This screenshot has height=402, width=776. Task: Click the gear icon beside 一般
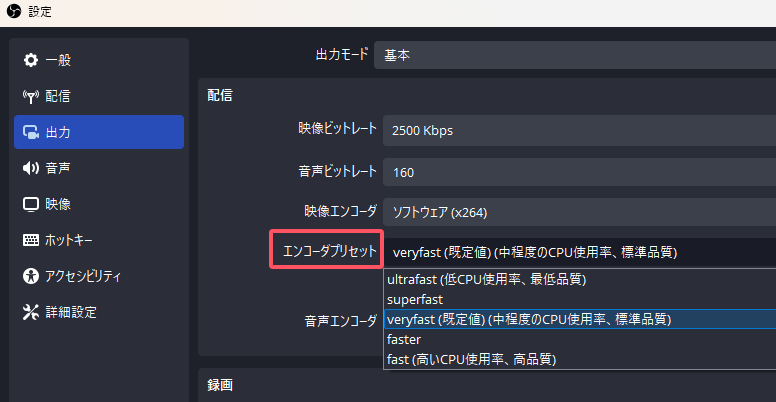30,60
